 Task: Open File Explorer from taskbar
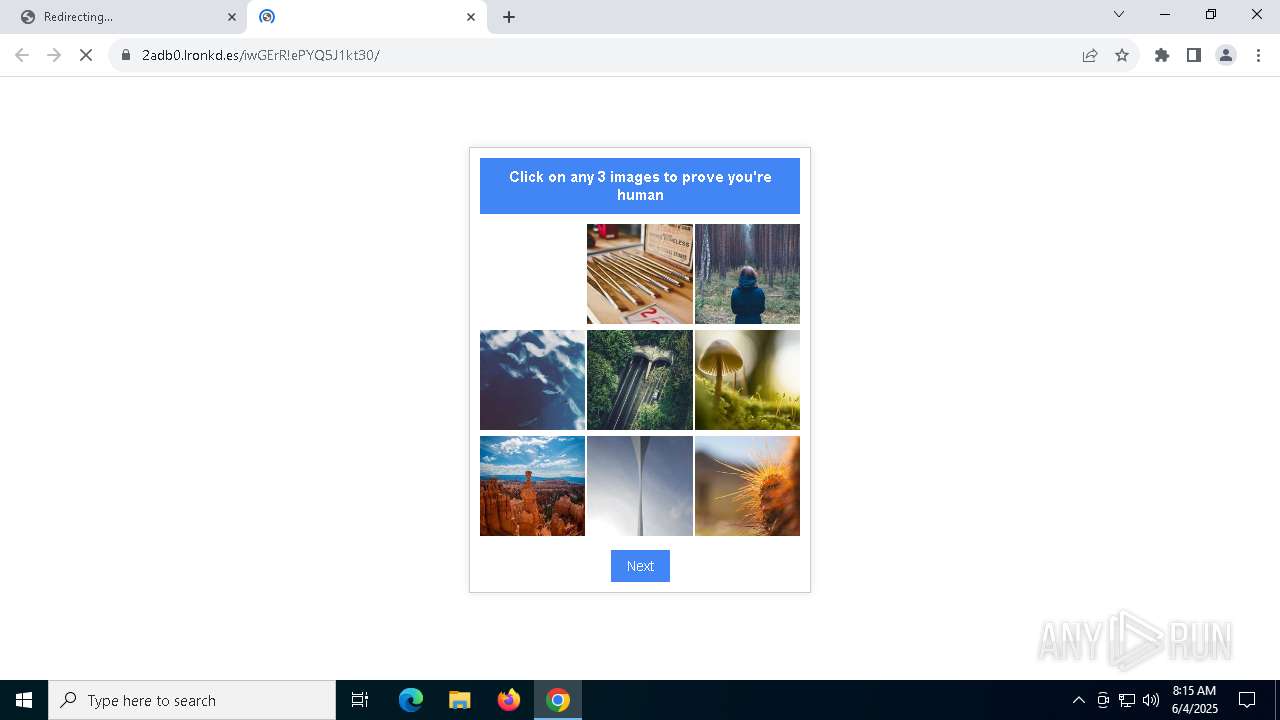(459, 700)
